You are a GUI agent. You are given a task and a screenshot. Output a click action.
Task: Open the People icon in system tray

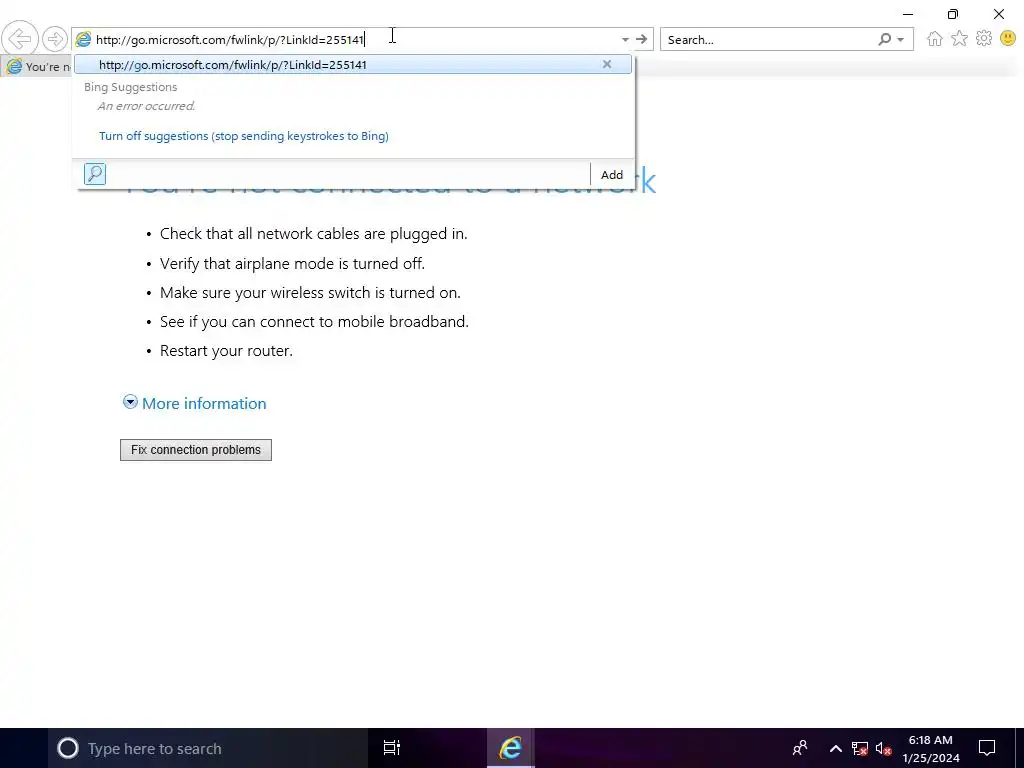(800, 748)
